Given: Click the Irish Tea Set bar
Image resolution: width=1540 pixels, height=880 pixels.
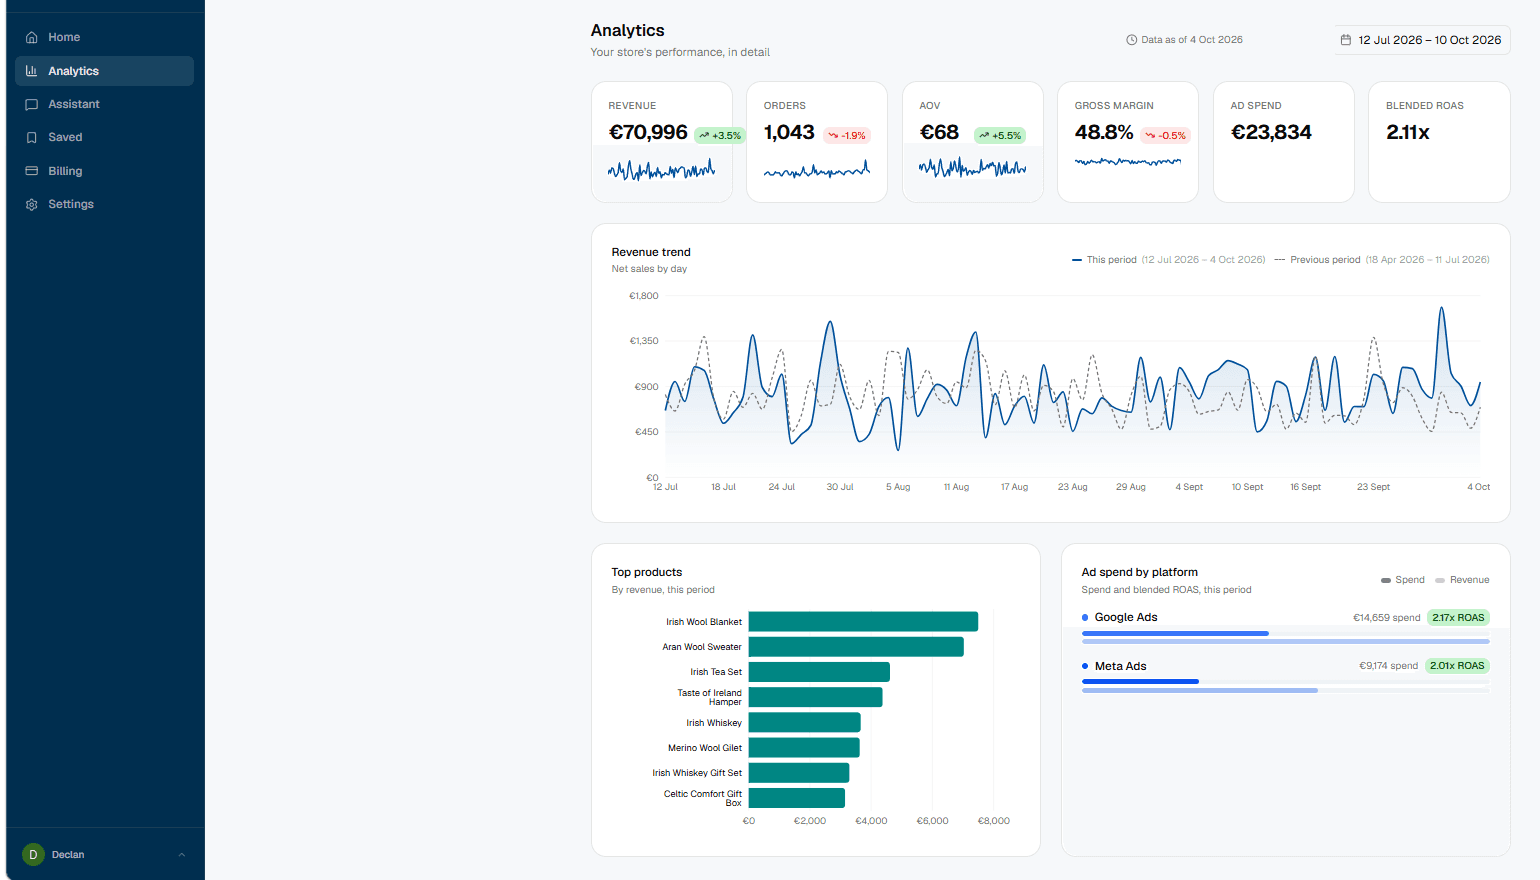Looking at the screenshot, I should tap(819, 672).
